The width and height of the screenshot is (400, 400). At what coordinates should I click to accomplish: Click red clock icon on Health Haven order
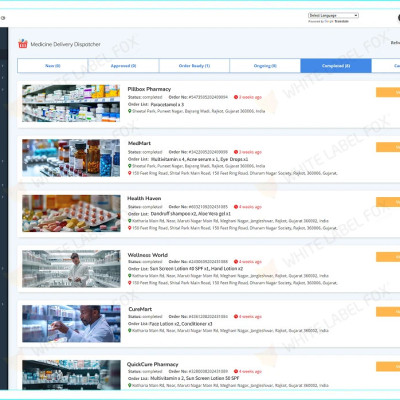[x=236, y=207]
